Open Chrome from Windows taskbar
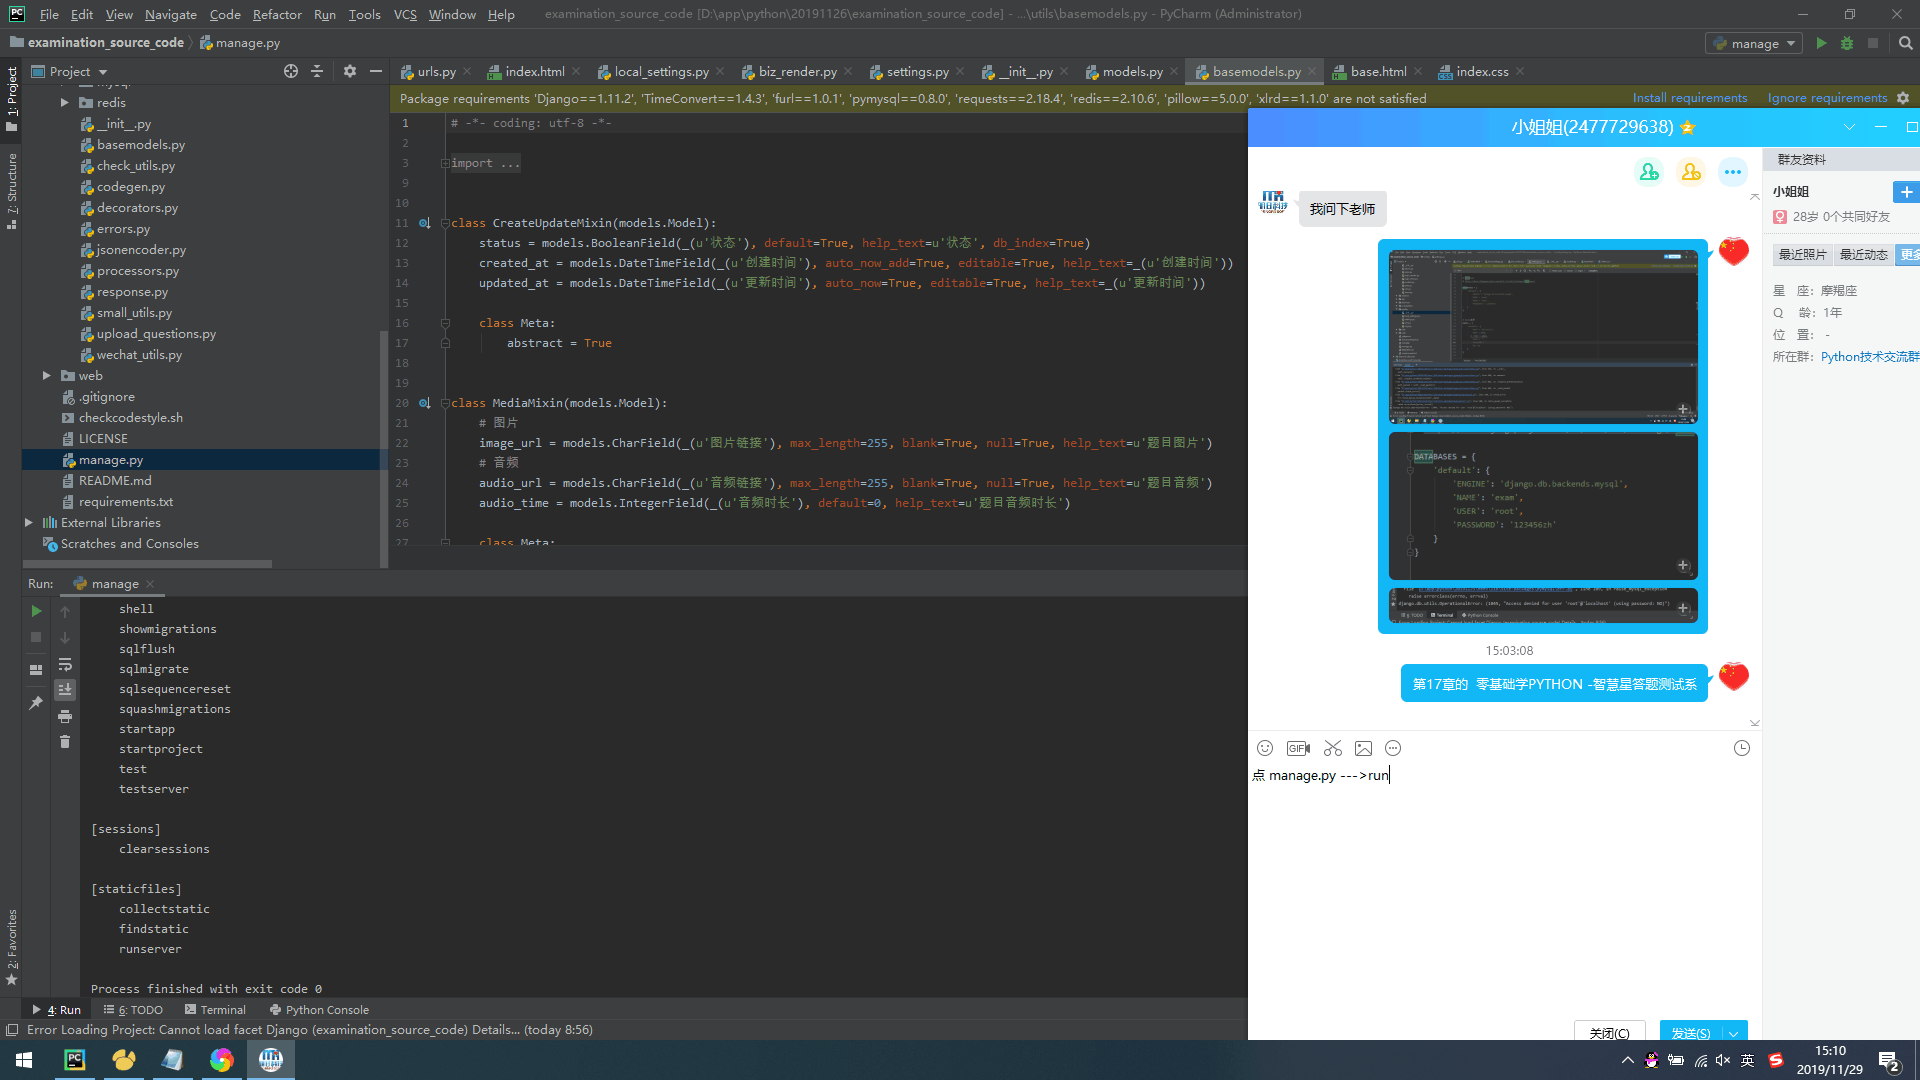The height and width of the screenshot is (1080, 1920). pos(221,1060)
